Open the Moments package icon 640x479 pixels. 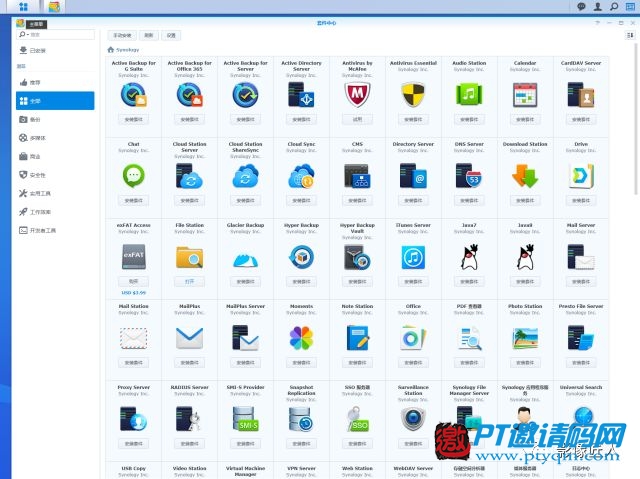(301, 338)
